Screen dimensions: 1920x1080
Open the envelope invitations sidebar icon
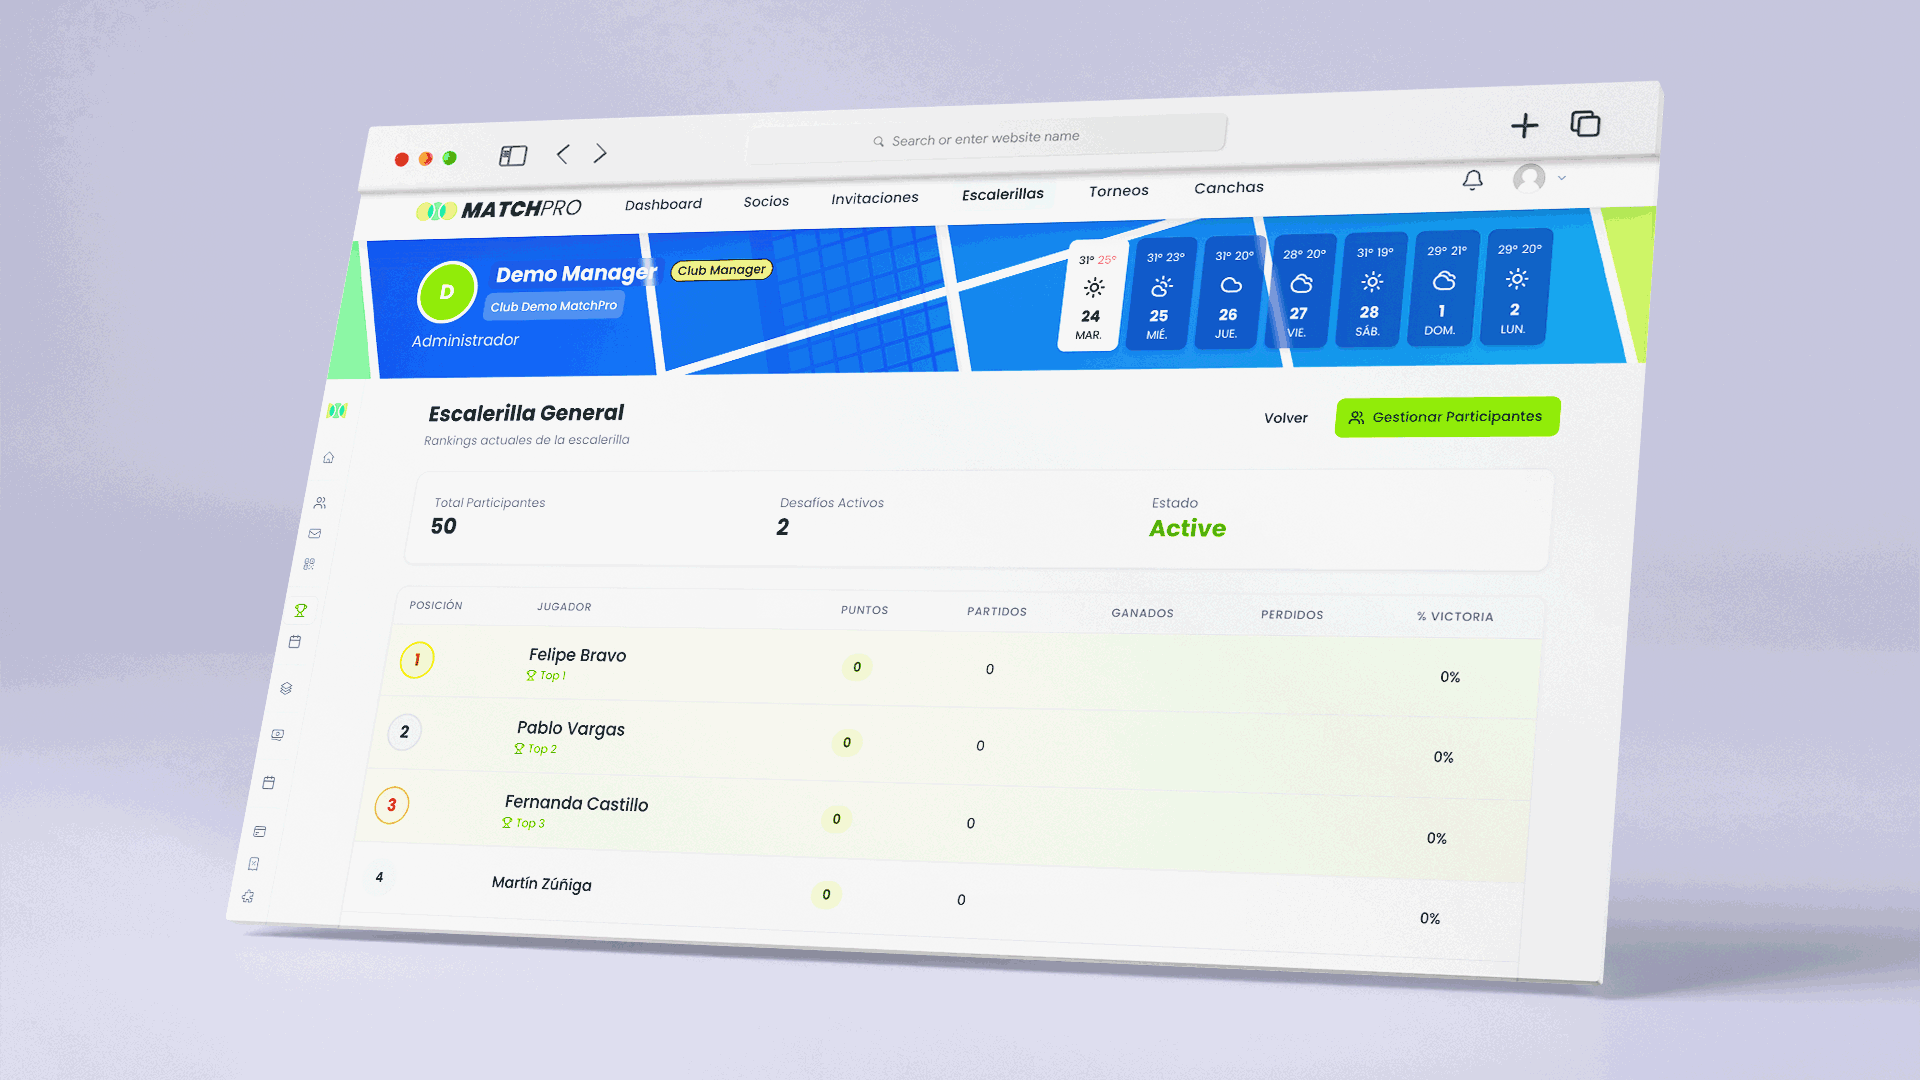click(x=315, y=533)
